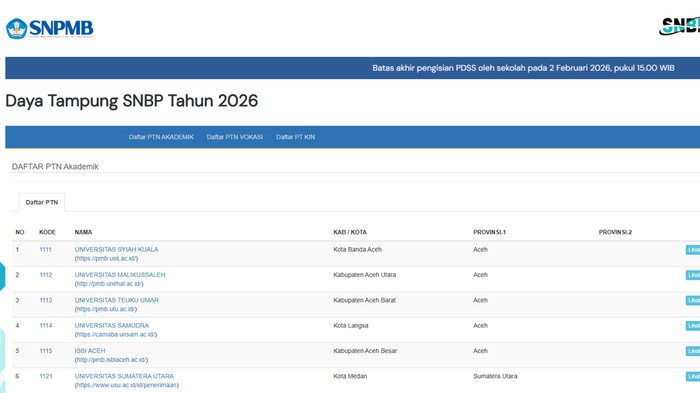Click Kota Banda Aceh cell
Image resolution: width=700 pixels, height=393 pixels.
click(x=358, y=250)
